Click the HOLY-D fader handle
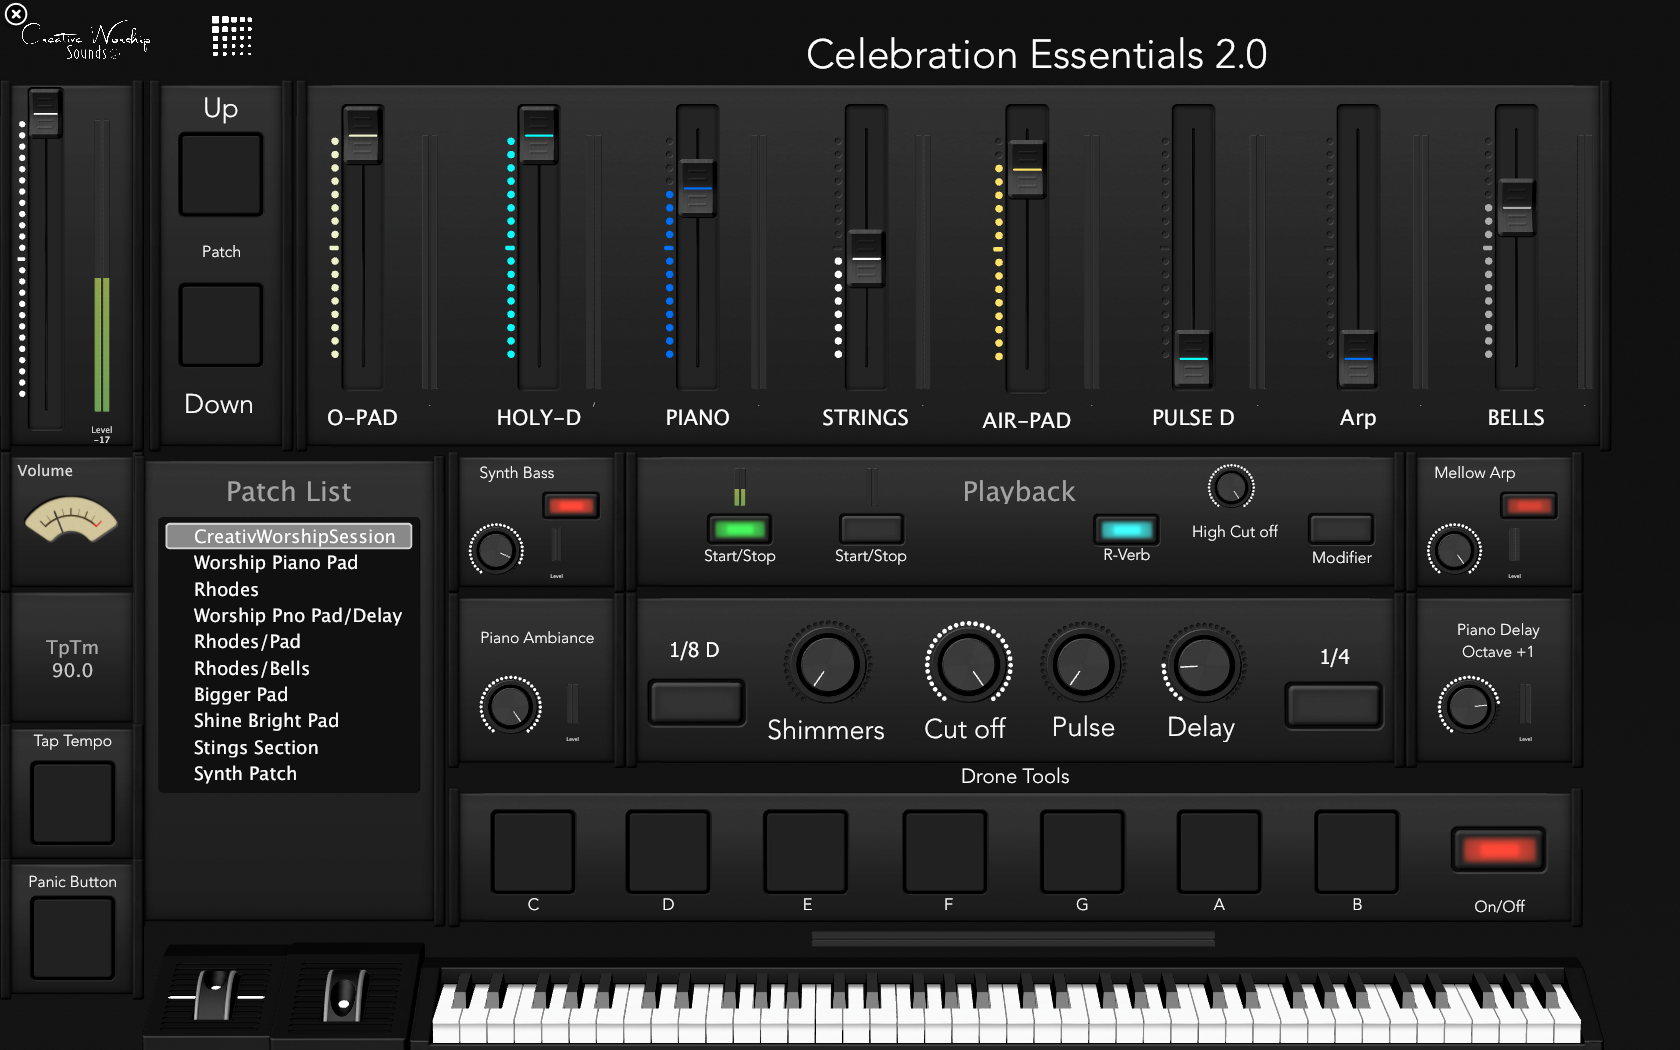 [x=538, y=135]
